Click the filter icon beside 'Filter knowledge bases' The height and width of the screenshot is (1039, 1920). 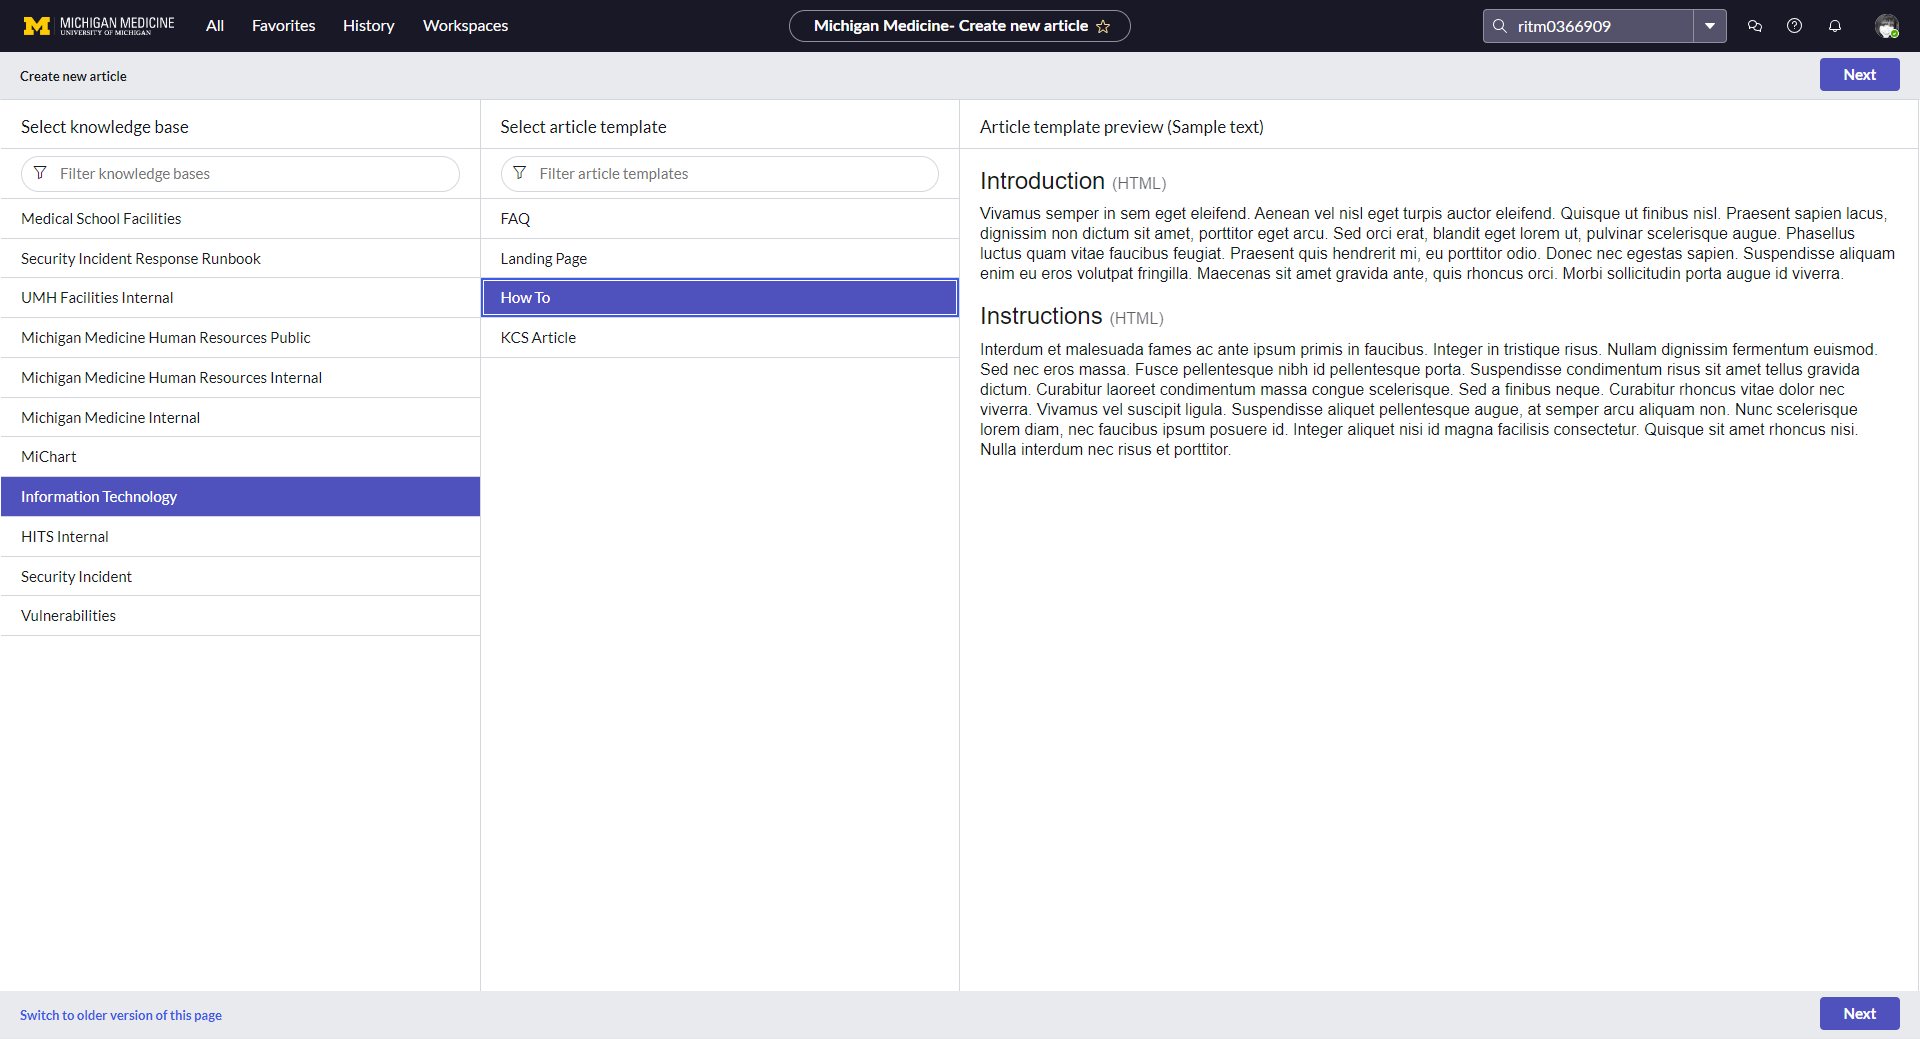(40, 173)
